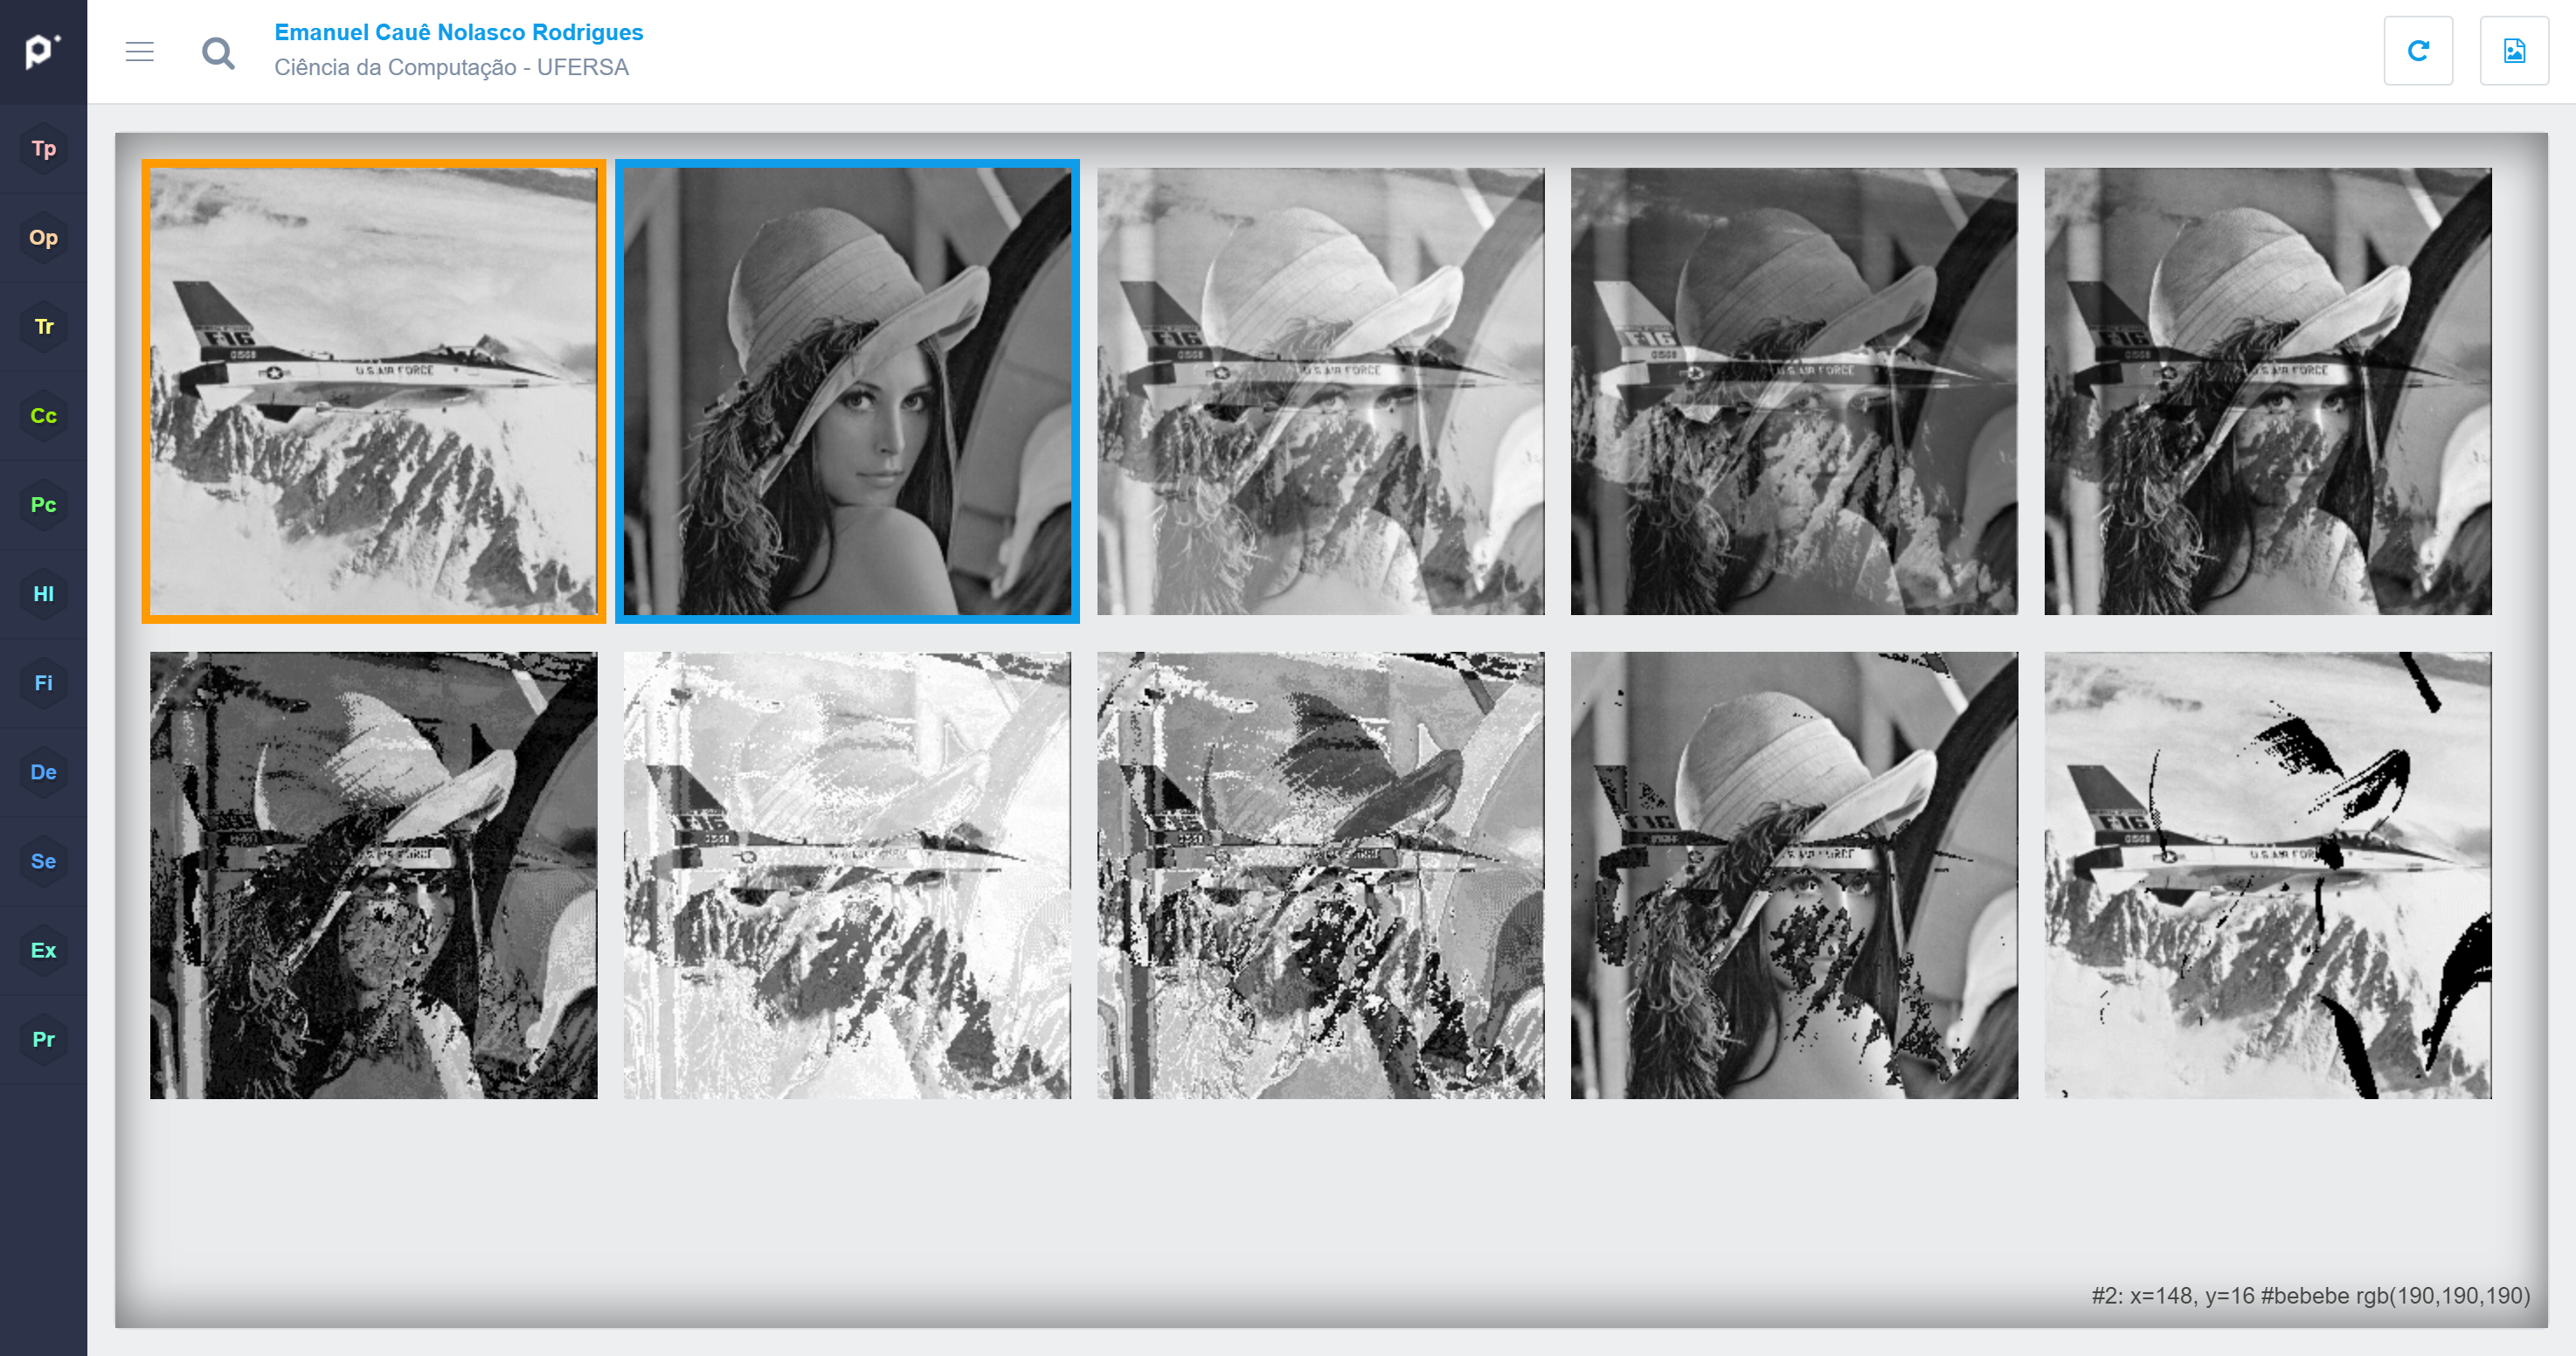Open the Op sidebar section

click(43, 237)
